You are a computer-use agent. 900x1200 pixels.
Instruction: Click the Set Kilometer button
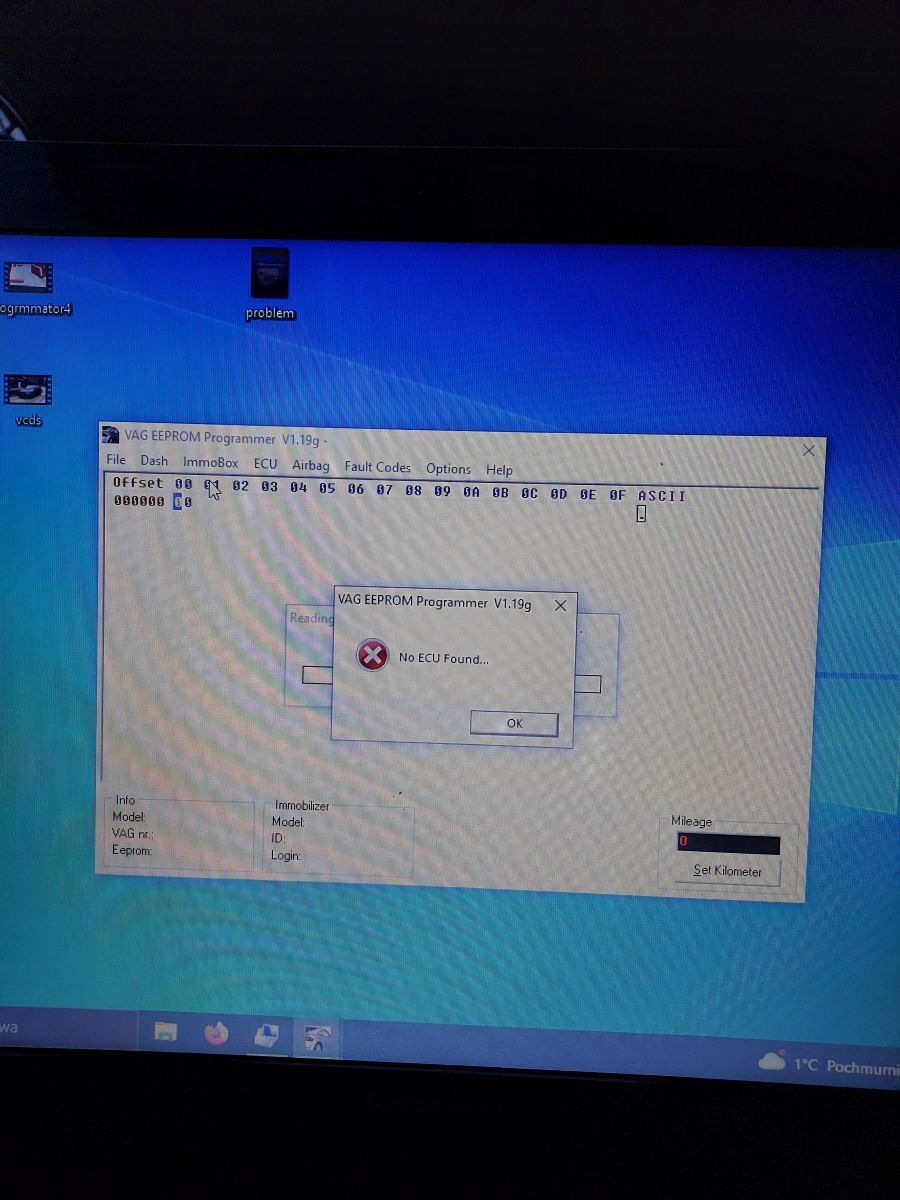[727, 871]
